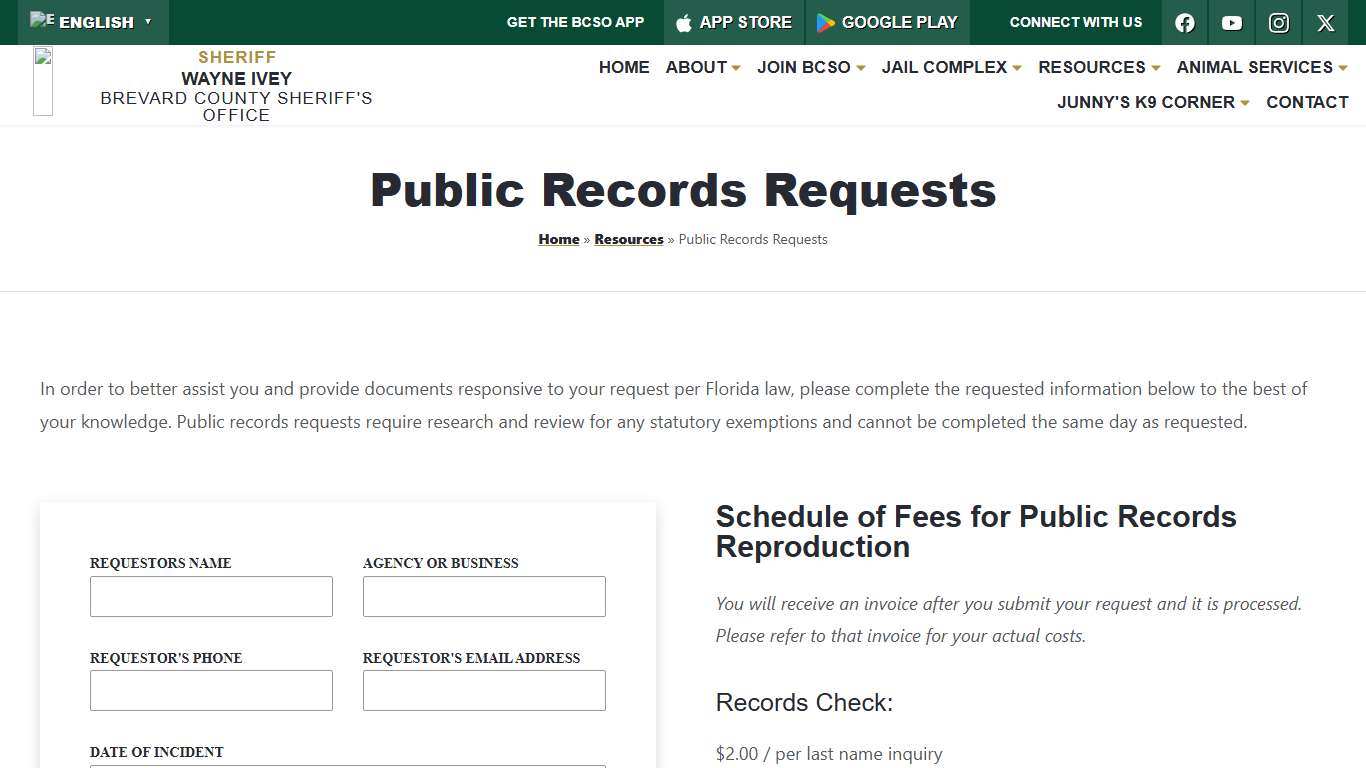Image resolution: width=1366 pixels, height=768 pixels.
Task: Click the Resources breadcrumb link
Action: pyautogui.click(x=629, y=239)
